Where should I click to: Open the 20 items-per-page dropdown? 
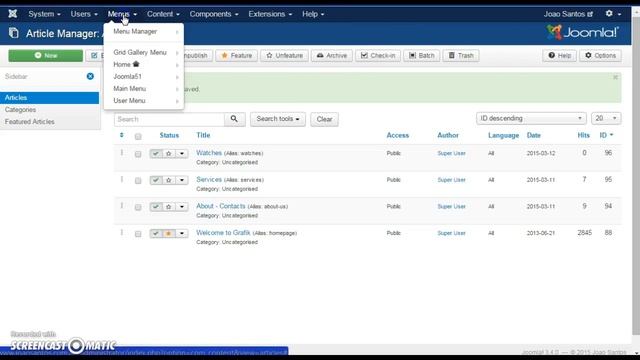[606, 118]
